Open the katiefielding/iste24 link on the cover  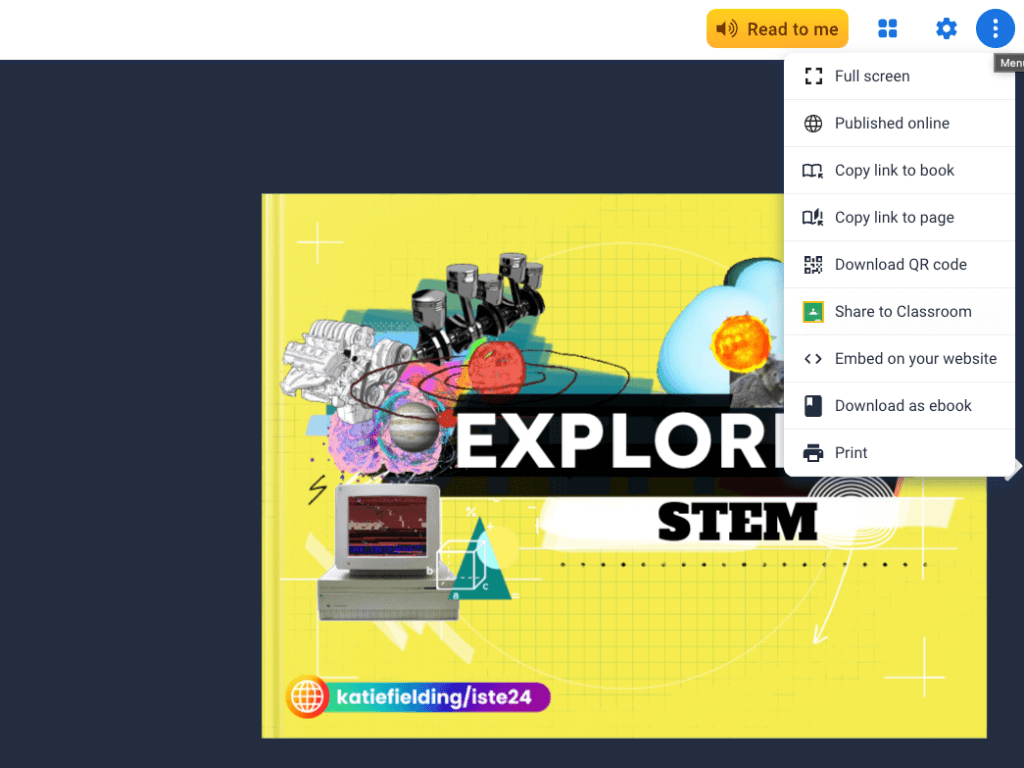point(418,697)
